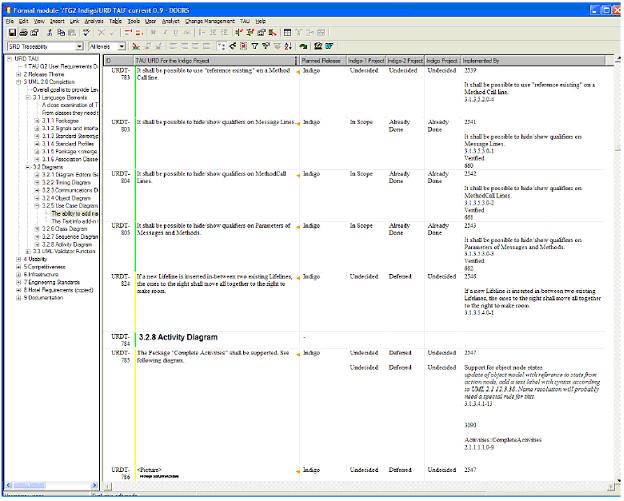Click the black icon left of the teal one
Image resolution: width=624 pixels, height=501 pixels.
tap(318, 47)
